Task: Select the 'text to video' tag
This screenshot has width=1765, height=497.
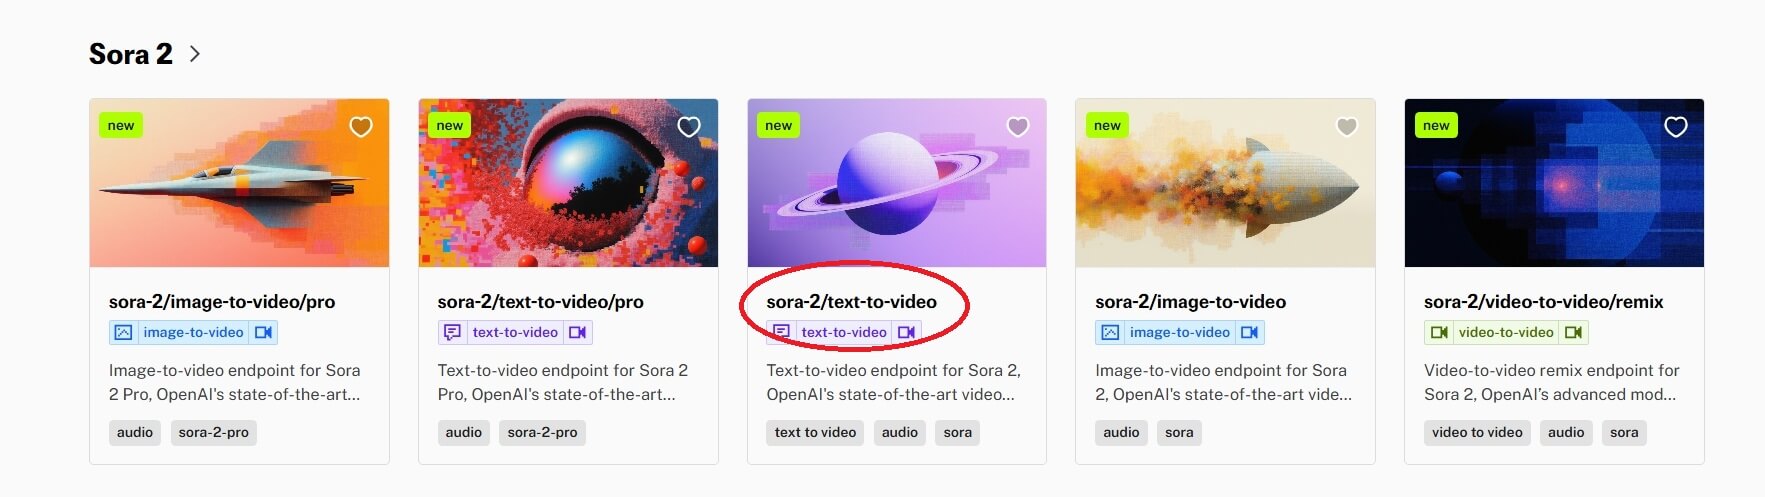Action: tap(815, 432)
